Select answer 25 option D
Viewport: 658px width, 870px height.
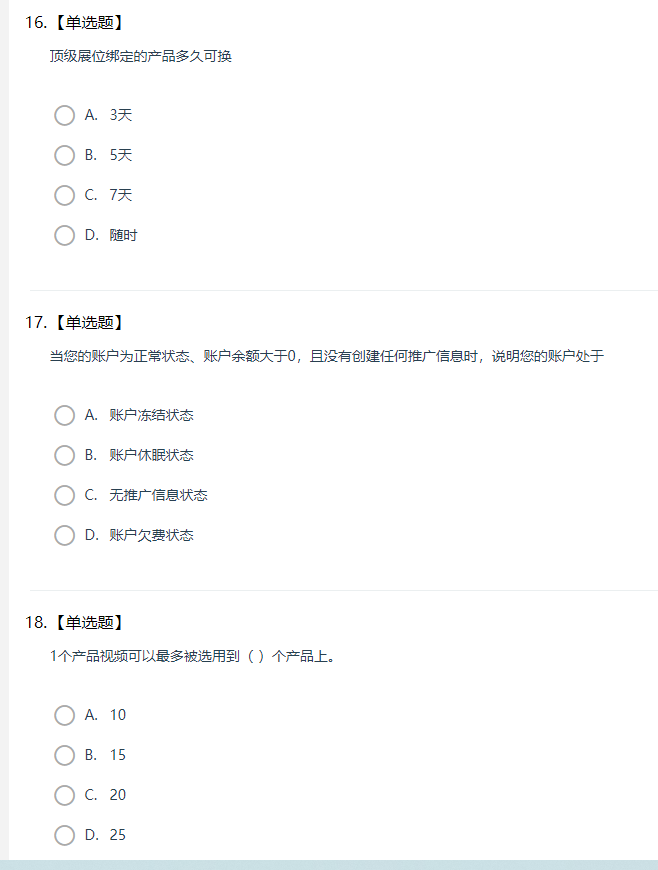pyautogui.click(x=64, y=835)
